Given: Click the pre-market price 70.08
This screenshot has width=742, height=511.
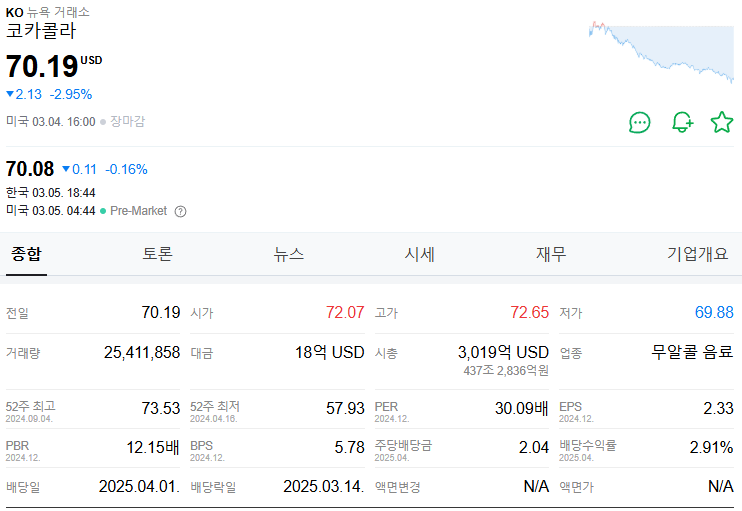Looking at the screenshot, I should [x=30, y=169].
